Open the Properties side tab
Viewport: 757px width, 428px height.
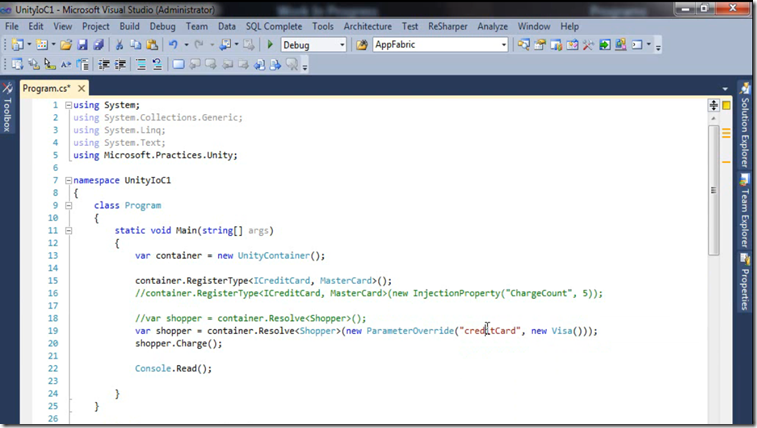[744, 282]
